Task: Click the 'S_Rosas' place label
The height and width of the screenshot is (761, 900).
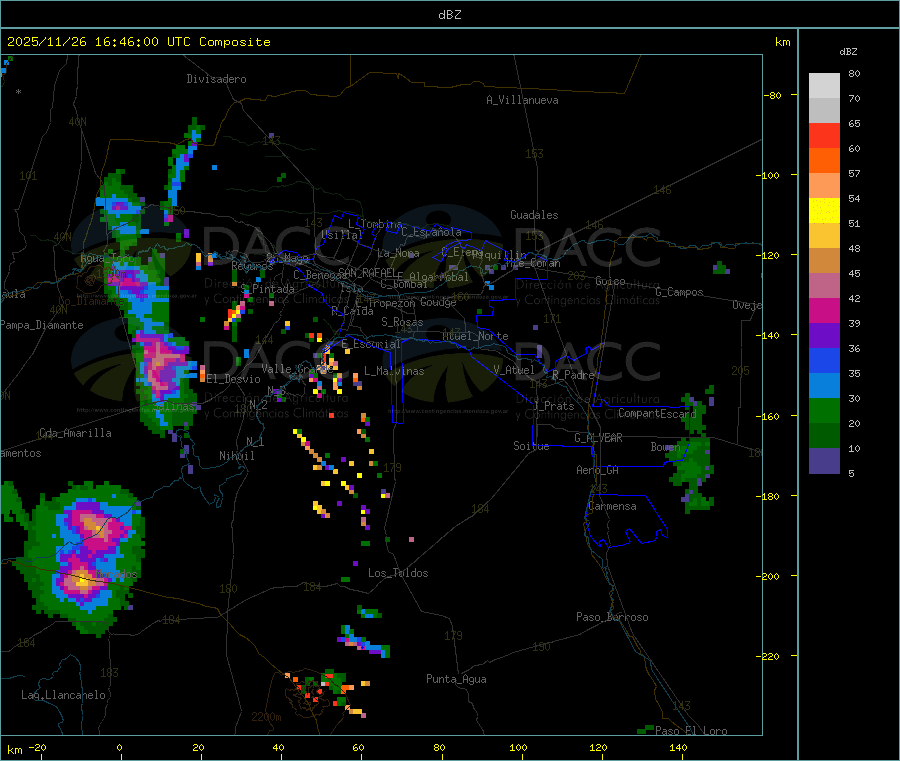Action: pyautogui.click(x=402, y=322)
